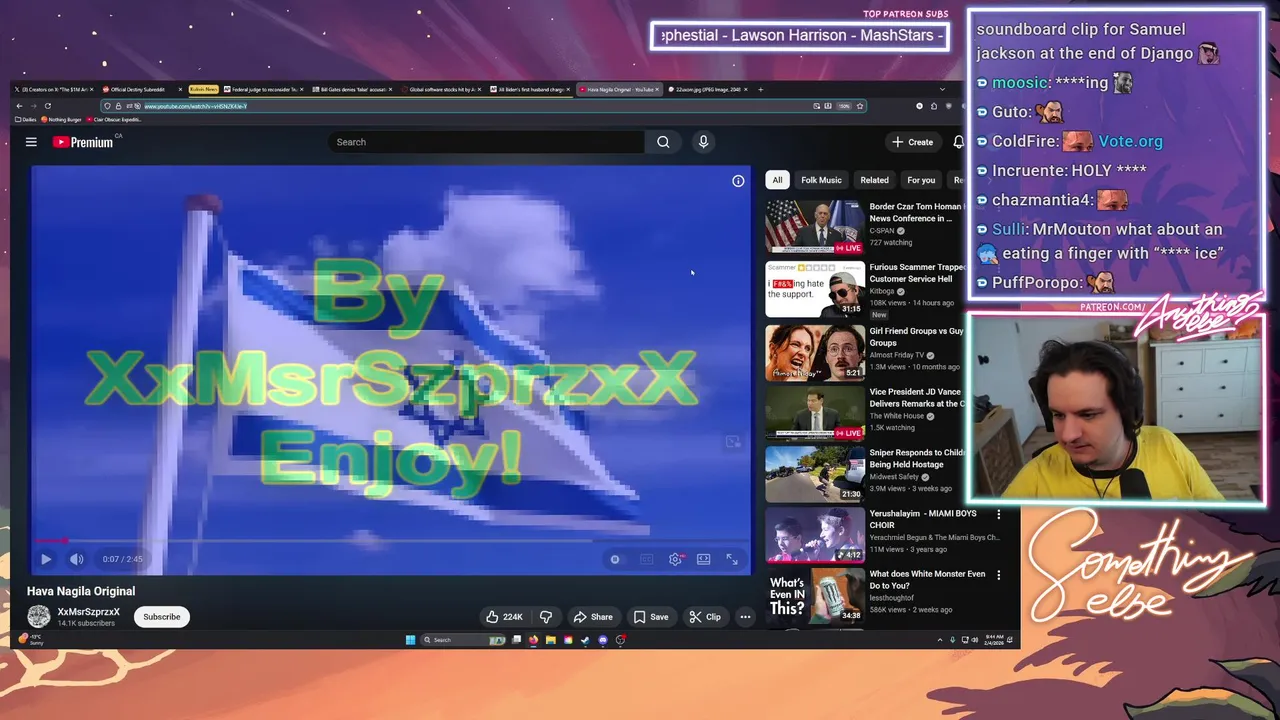Open the YouTube hamburger guide menu
Screen dimensions: 1280x720
(31, 142)
